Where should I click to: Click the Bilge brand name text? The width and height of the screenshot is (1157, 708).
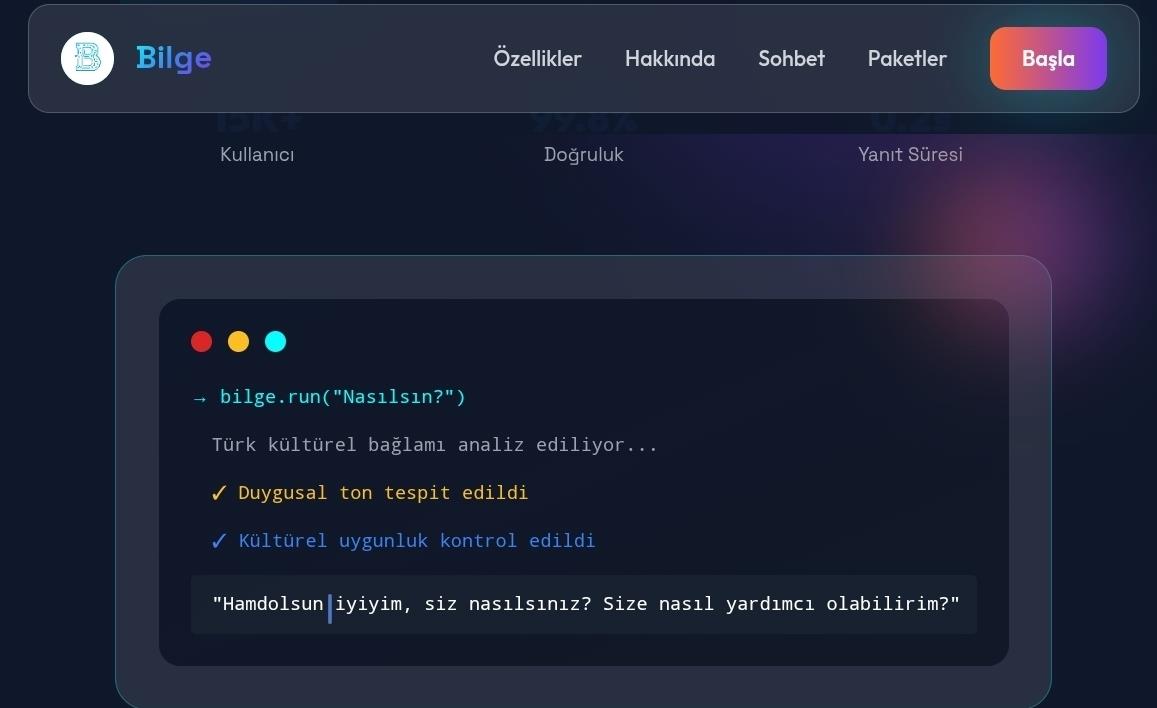(x=173, y=58)
